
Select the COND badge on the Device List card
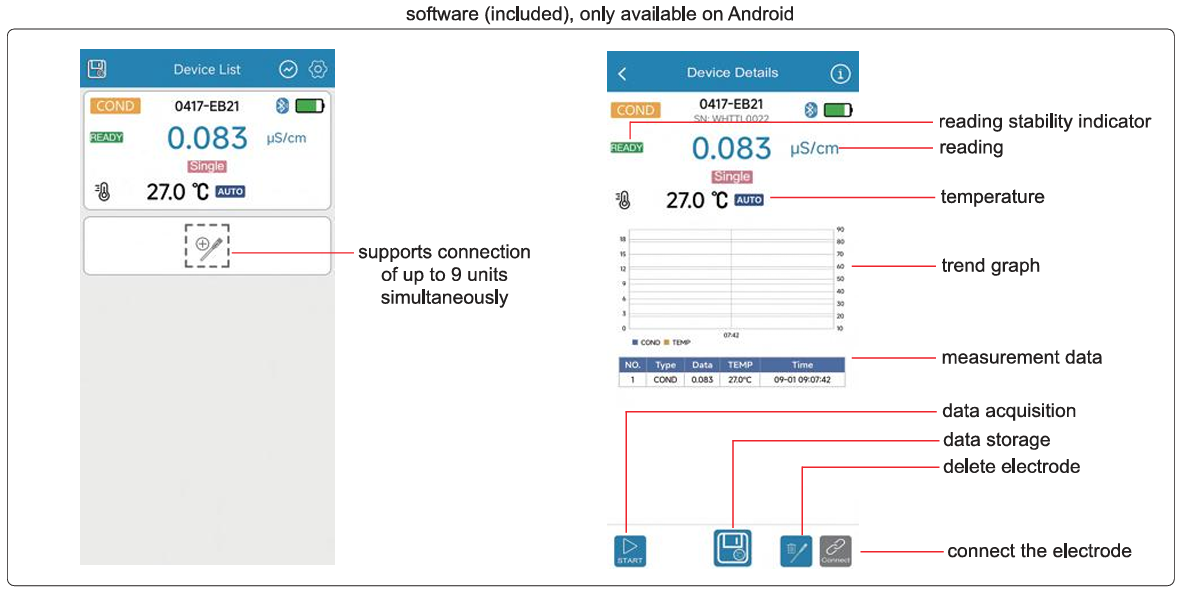[115, 106]
